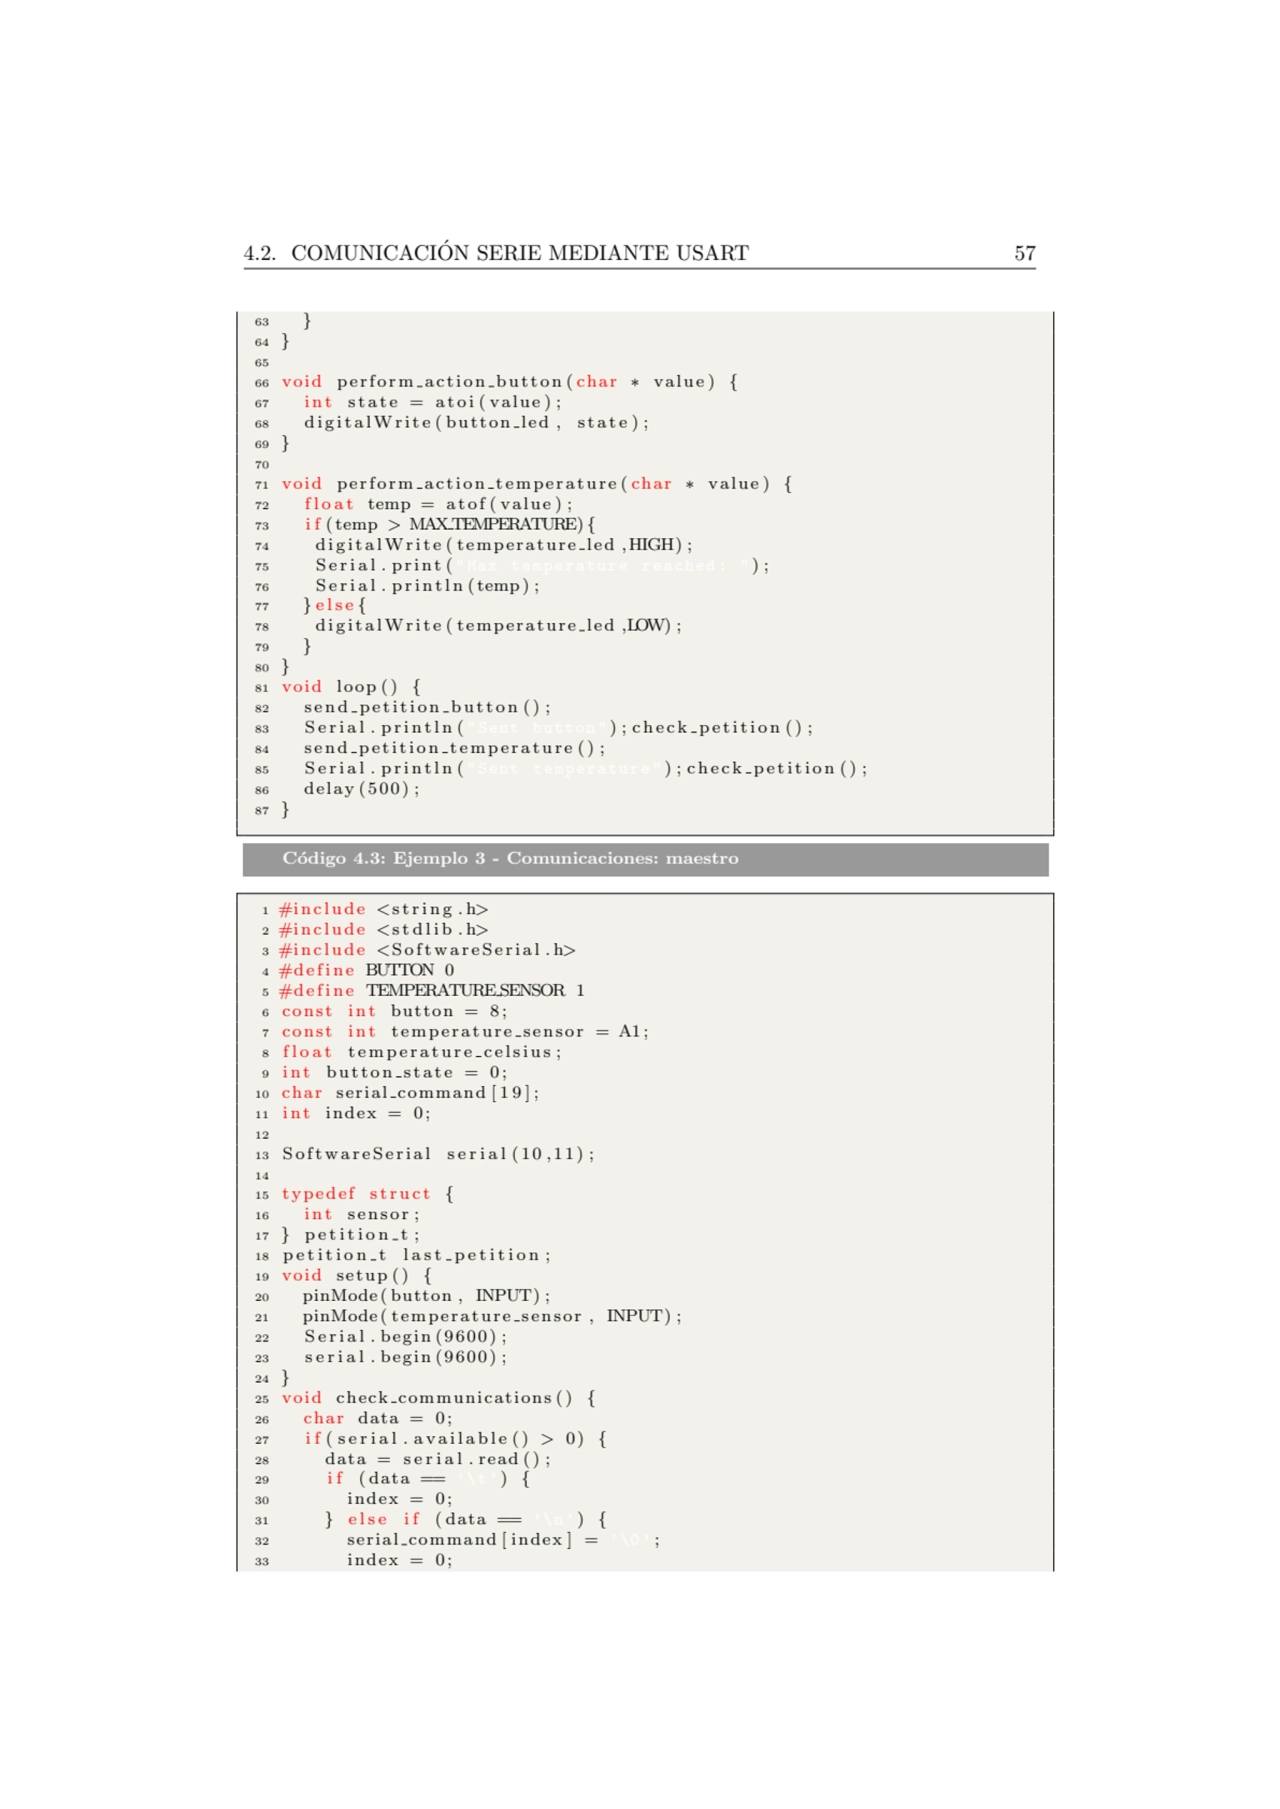The width and height of the screenshot is (1280, 1809).
Task: Click 'digitalWrite(temperature_led,HIGH);'
Action: click(504, 545)
